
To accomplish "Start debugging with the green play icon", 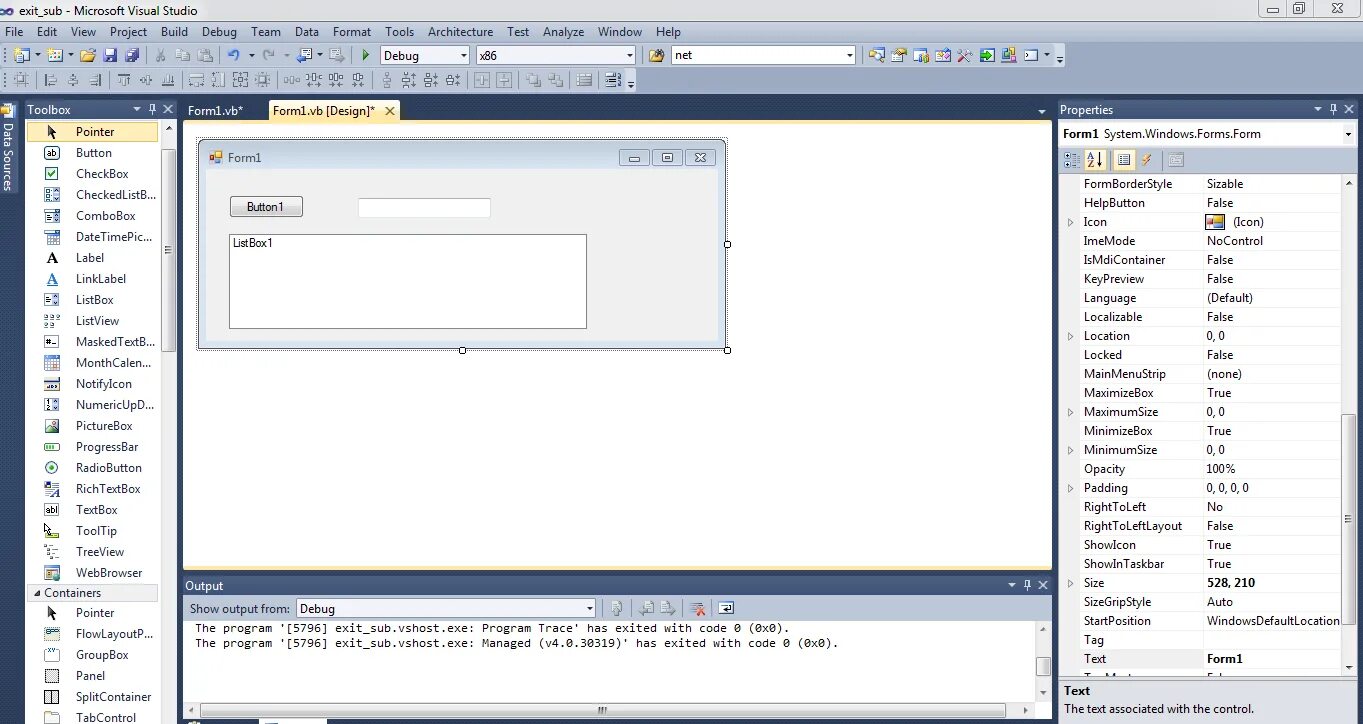I will (365, 55).
